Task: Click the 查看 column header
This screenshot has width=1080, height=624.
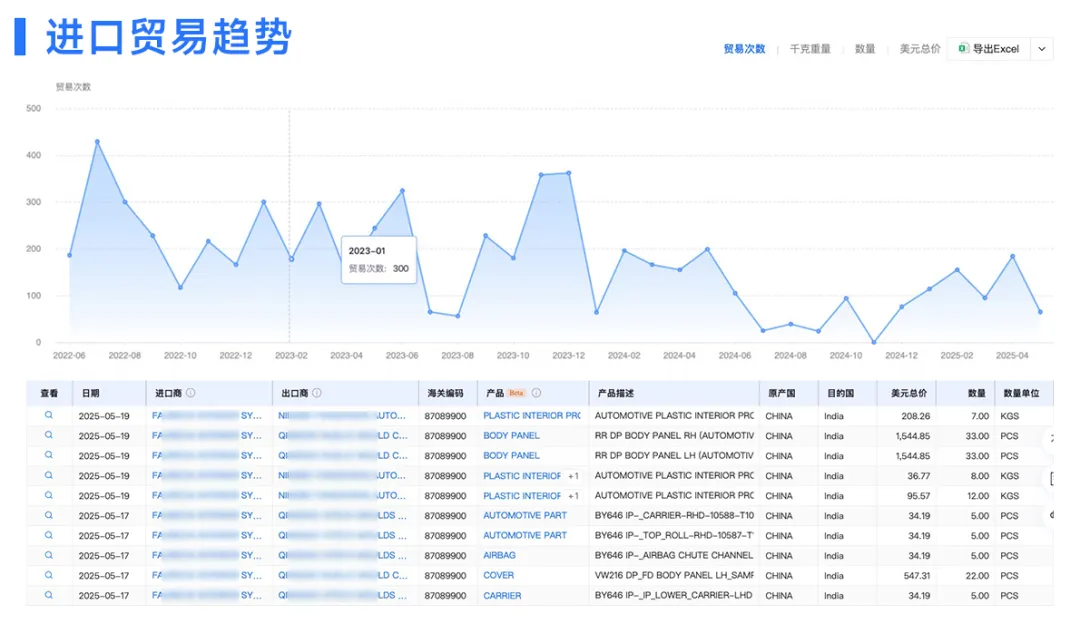Action: pos(49,393)
